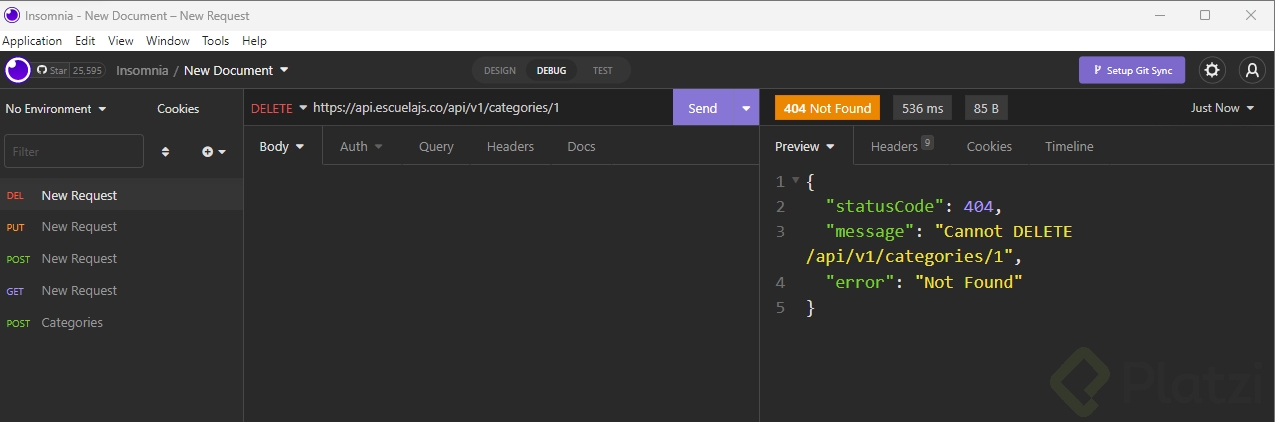The width and height of the screenshot is (1275, 422).
Task: Open the Tools menu
Action: (215, 41)
